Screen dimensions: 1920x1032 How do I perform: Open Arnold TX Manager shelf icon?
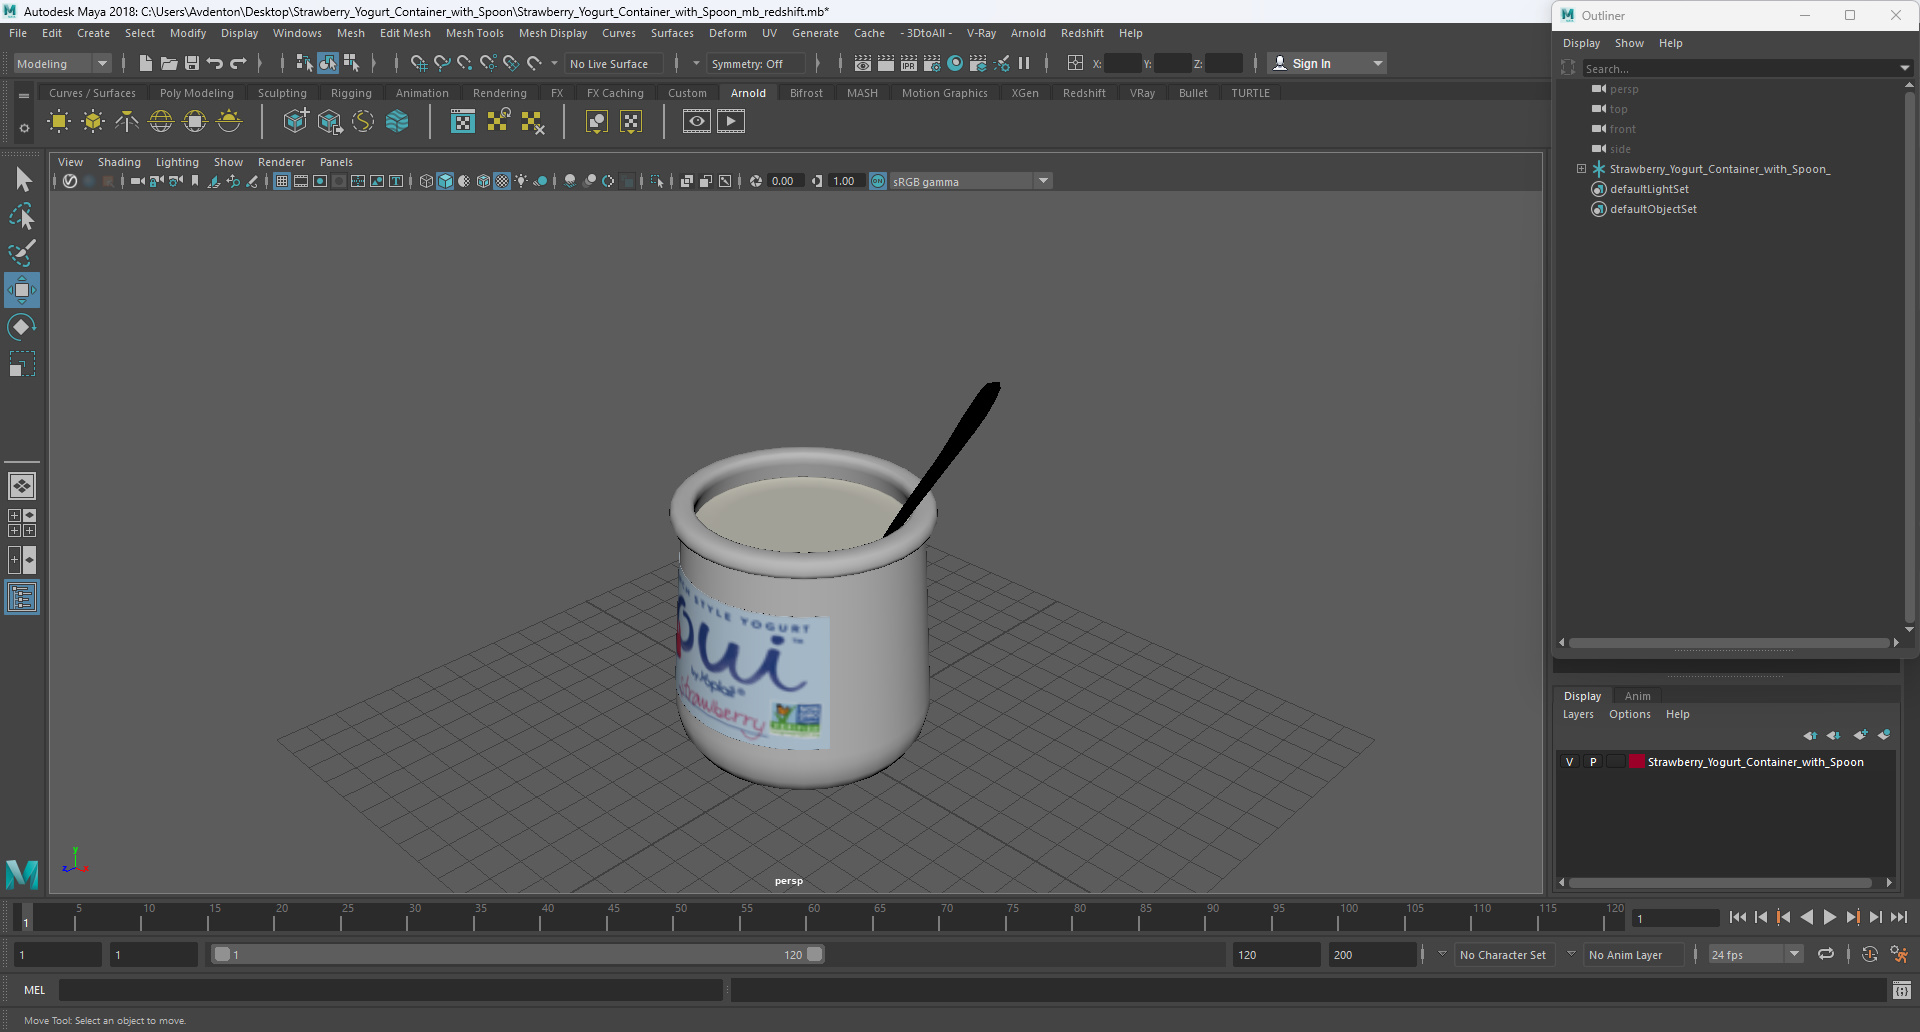[463, 122]
